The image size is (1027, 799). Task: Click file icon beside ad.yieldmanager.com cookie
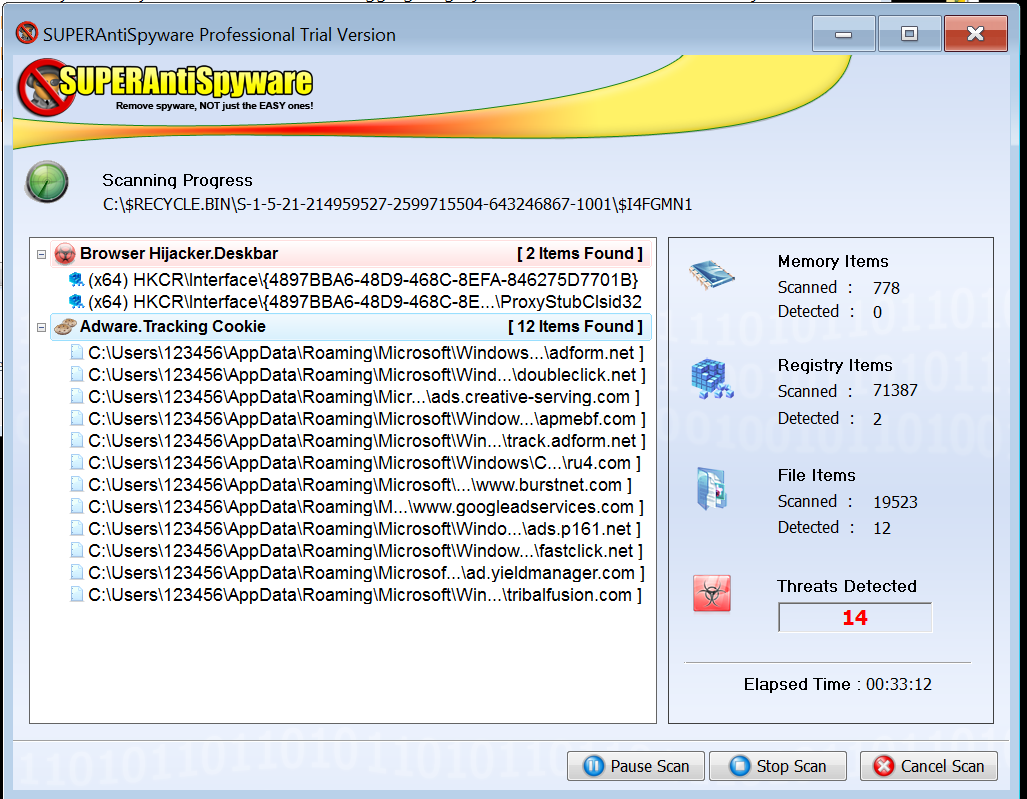(77, 573)
